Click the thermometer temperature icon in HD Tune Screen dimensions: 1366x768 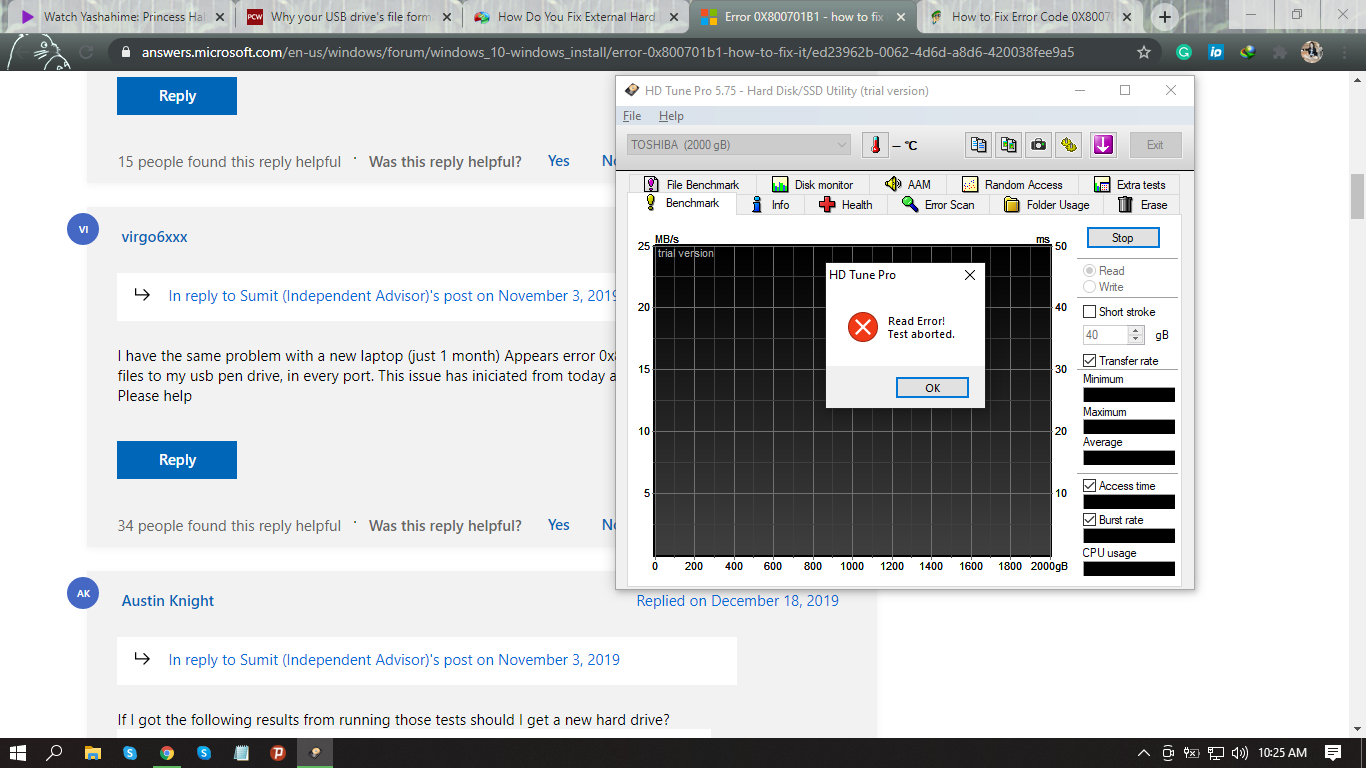875,145
